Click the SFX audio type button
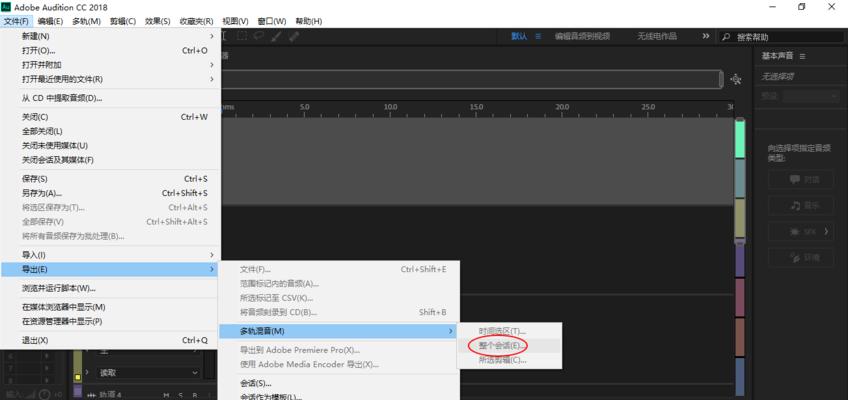This screenshot has height=400, width=848. coord(801,231)
